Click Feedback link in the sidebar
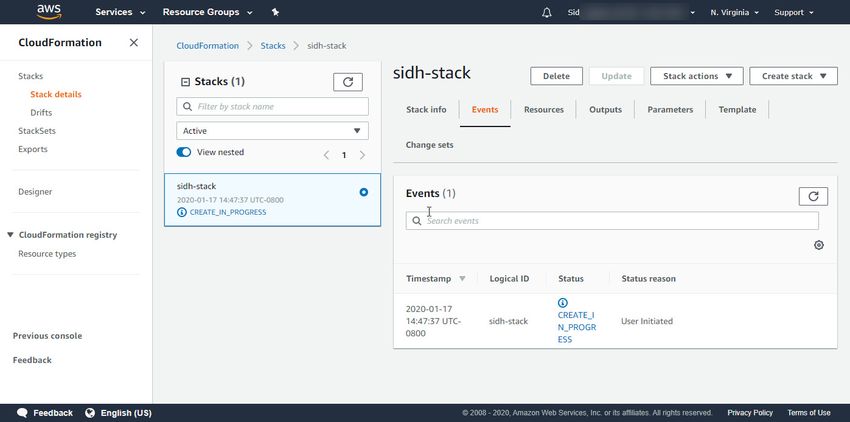The height and width of the screenshot is (422, 850). (x=32, y=360)
